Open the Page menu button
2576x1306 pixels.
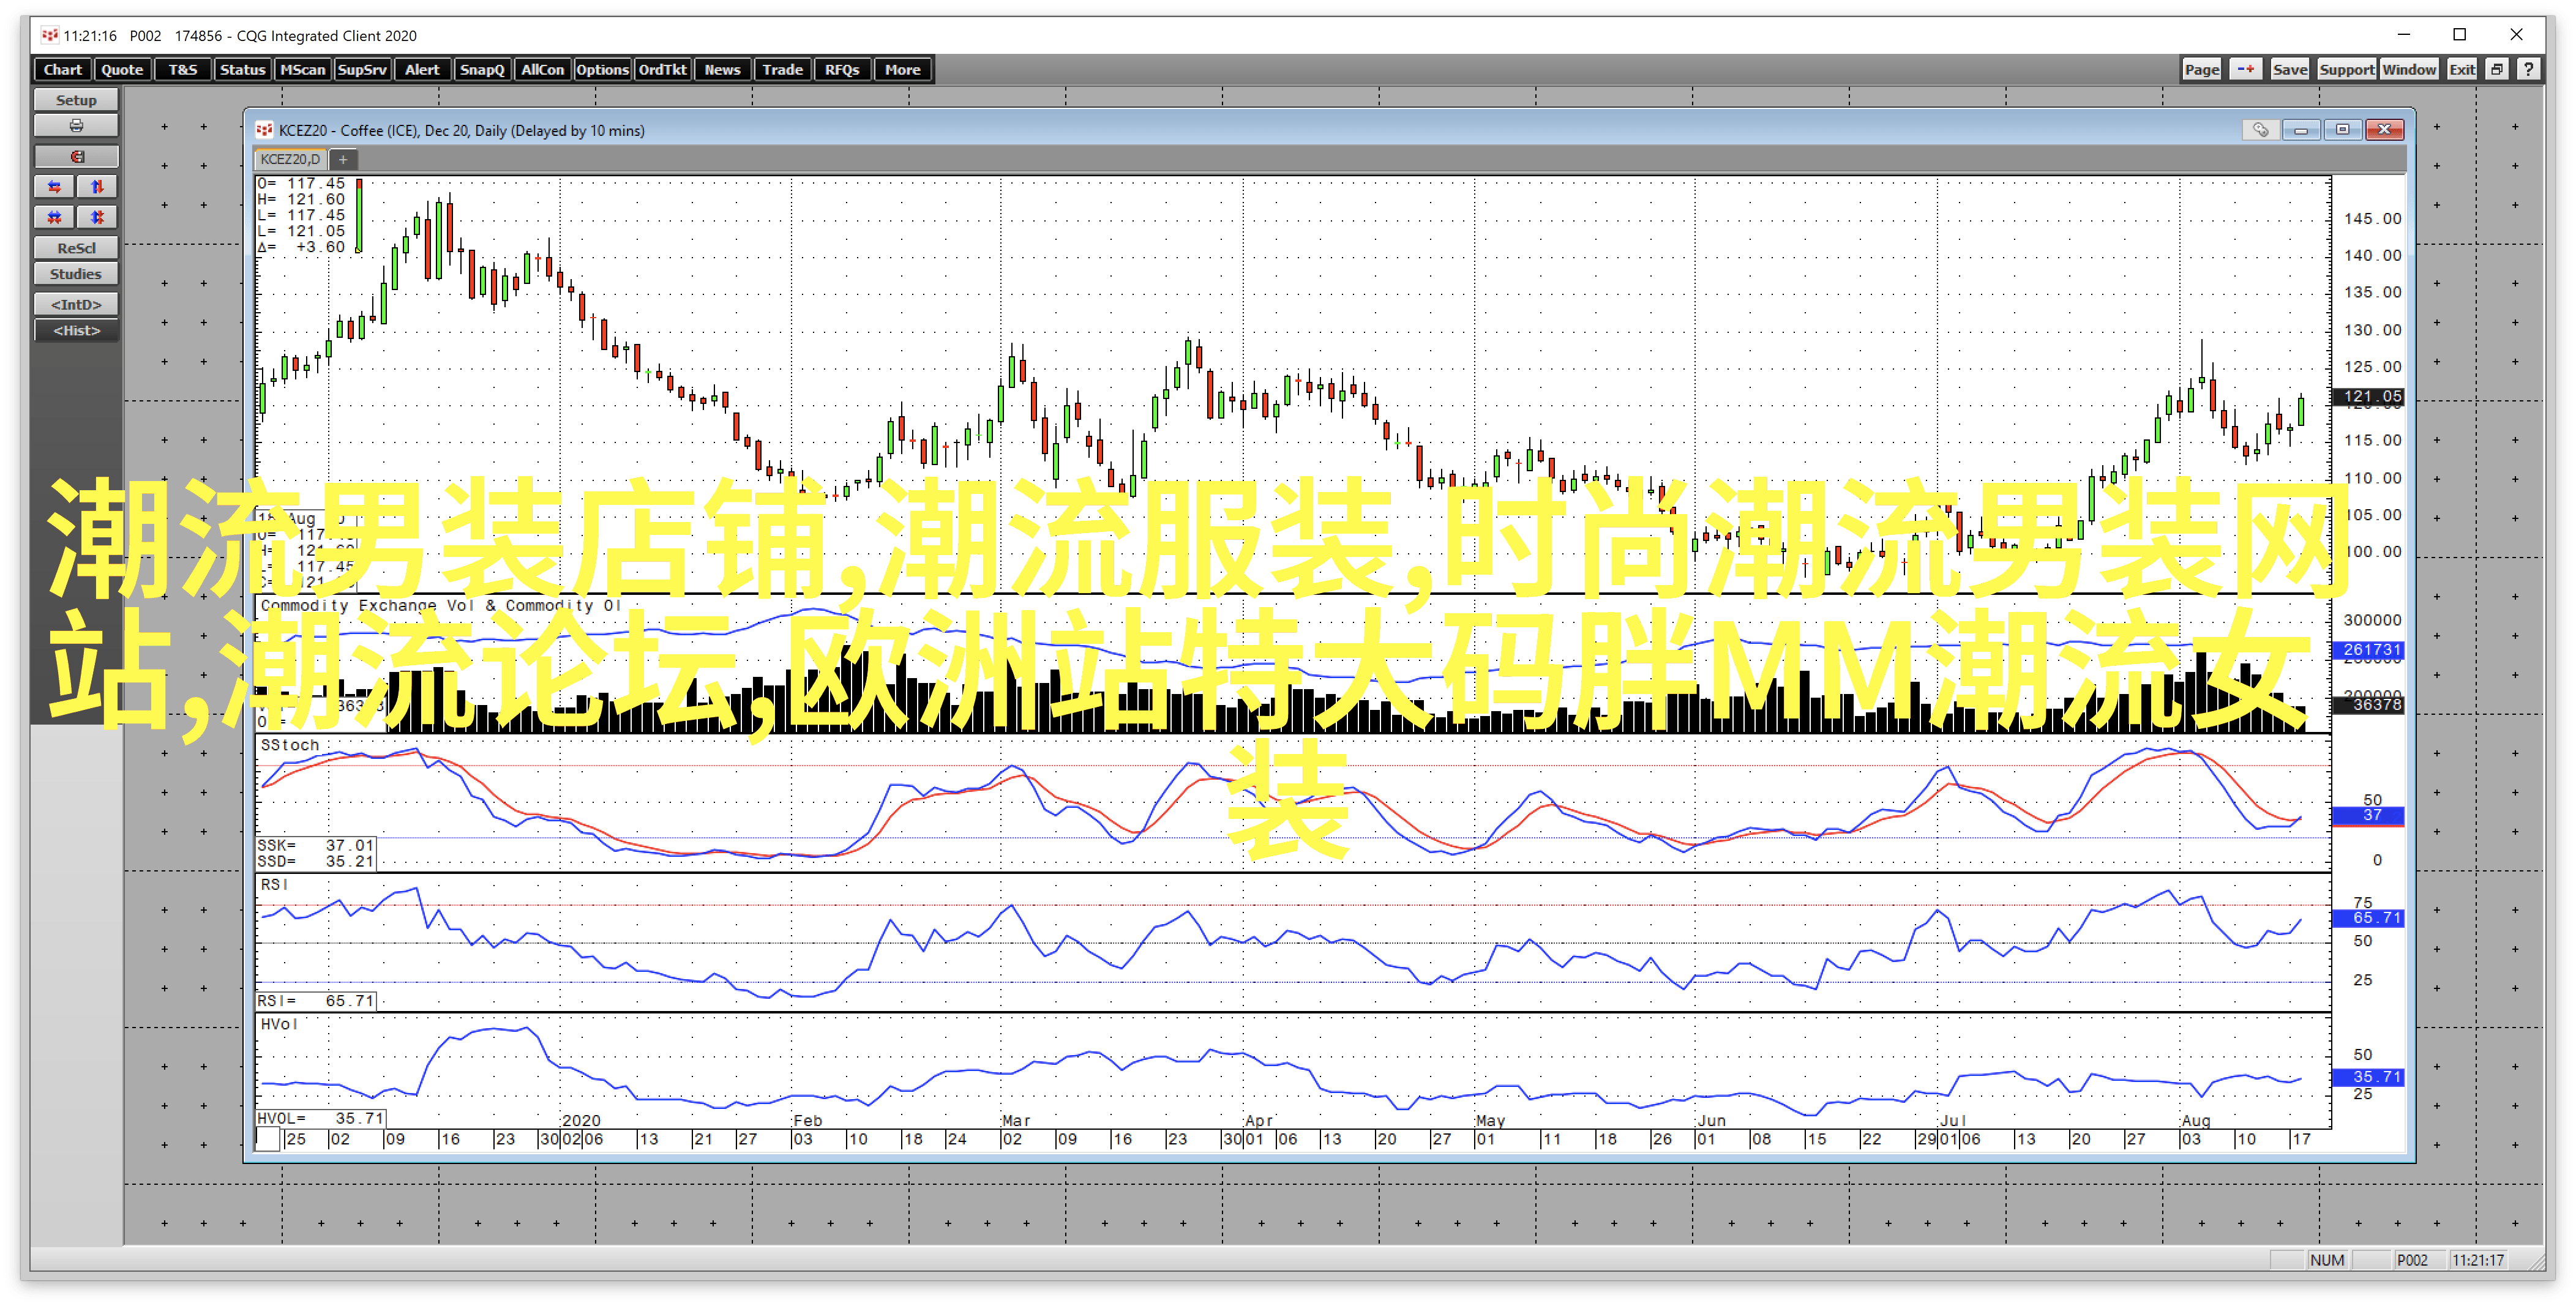pos(2202,69)
